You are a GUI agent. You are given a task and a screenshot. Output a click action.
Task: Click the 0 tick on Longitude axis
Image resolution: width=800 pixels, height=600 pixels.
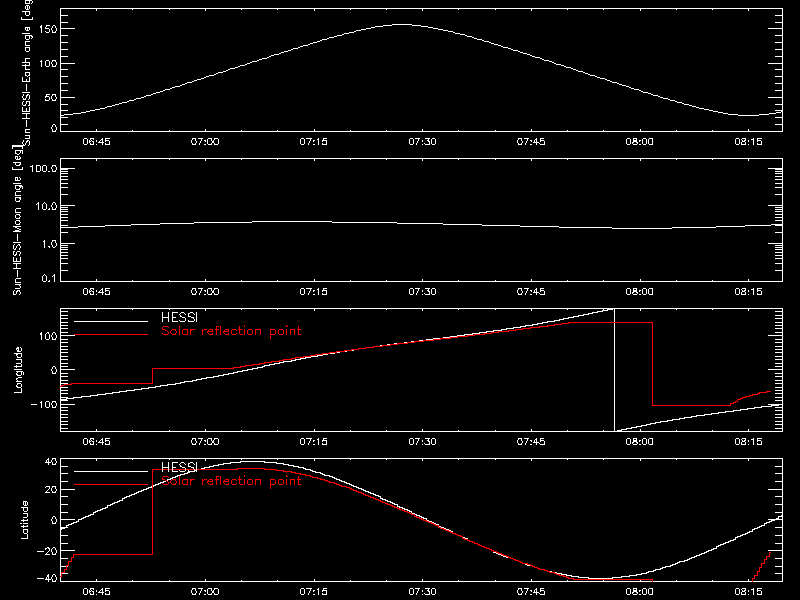point(54,370)
